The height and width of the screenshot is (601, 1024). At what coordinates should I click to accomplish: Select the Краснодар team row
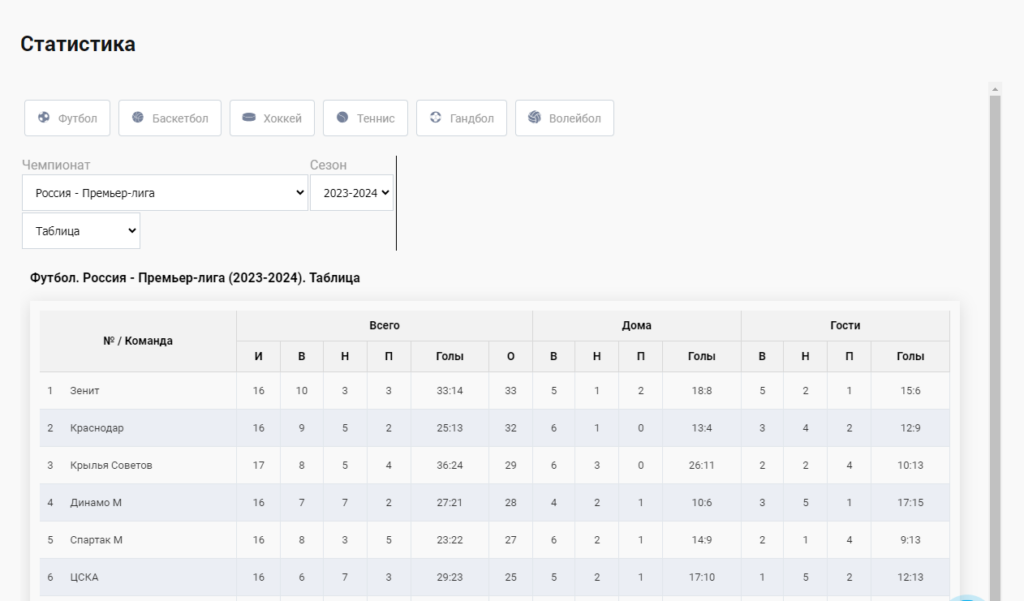[494, 428]
